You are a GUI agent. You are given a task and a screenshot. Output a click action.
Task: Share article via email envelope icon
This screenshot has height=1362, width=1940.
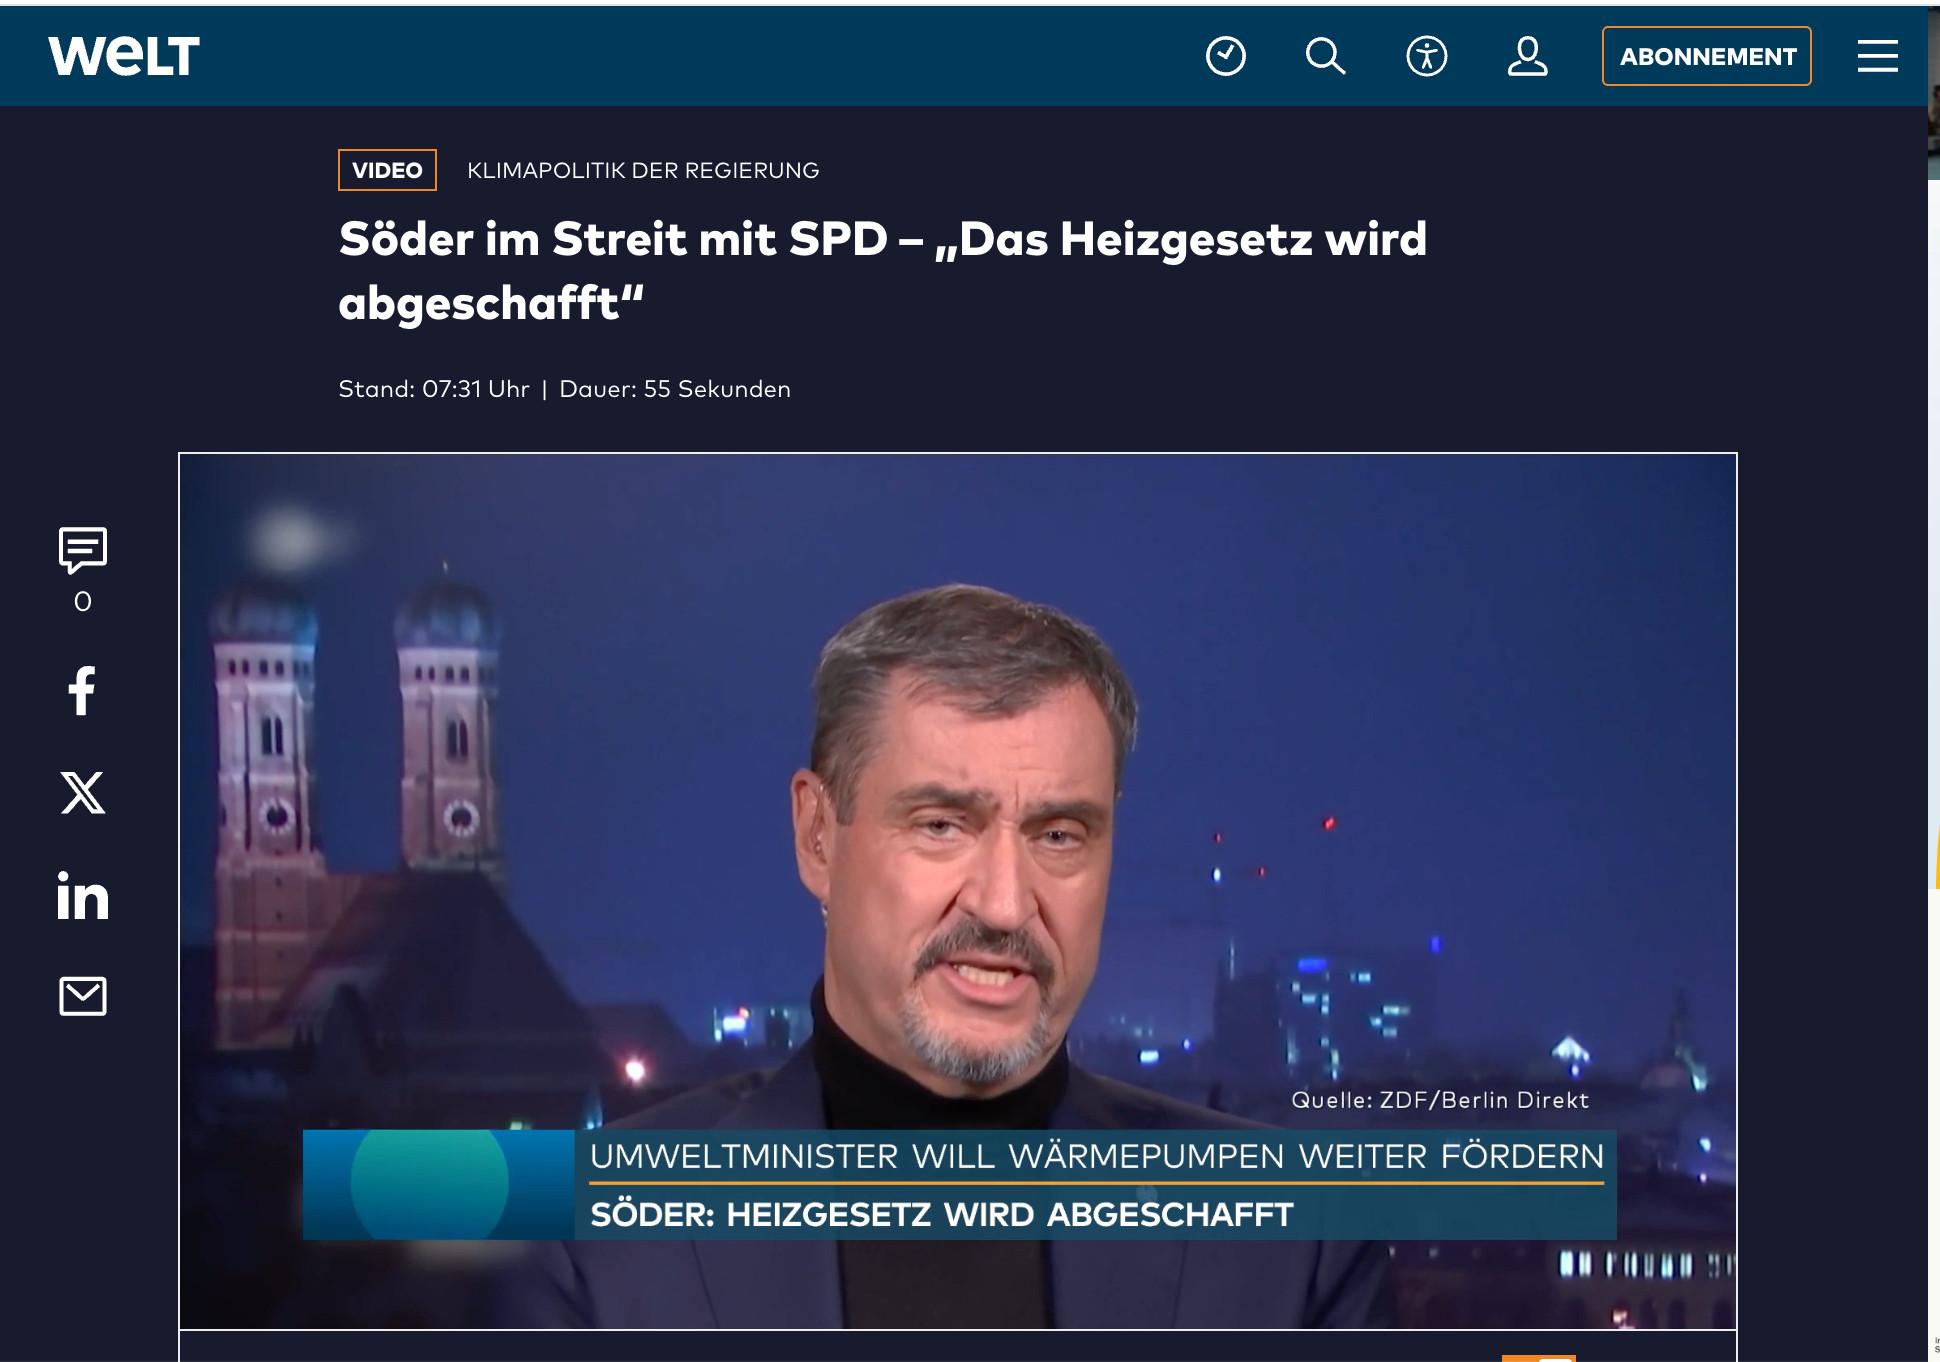point(82,996)
